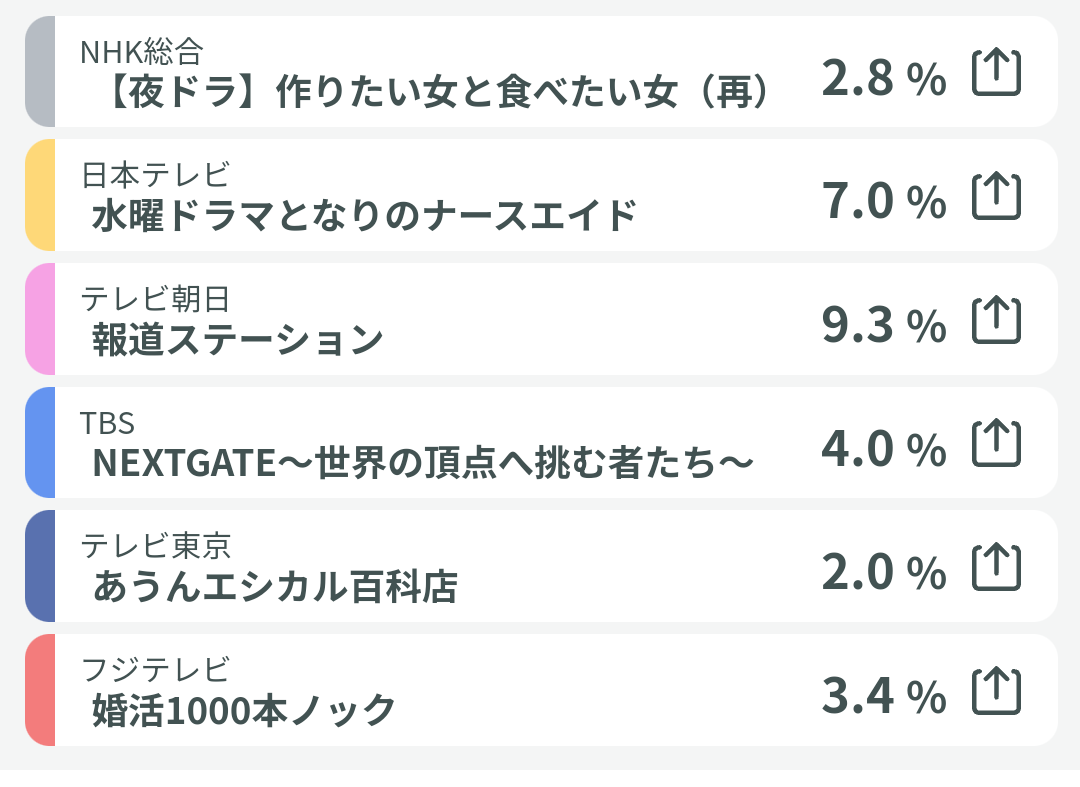The width and height of the screenshot is (1080, 787).
Task: Open NEXTGATE〜世界の頂点へ挑む者たち〜 program title
Action: click(x=422, y=463)
